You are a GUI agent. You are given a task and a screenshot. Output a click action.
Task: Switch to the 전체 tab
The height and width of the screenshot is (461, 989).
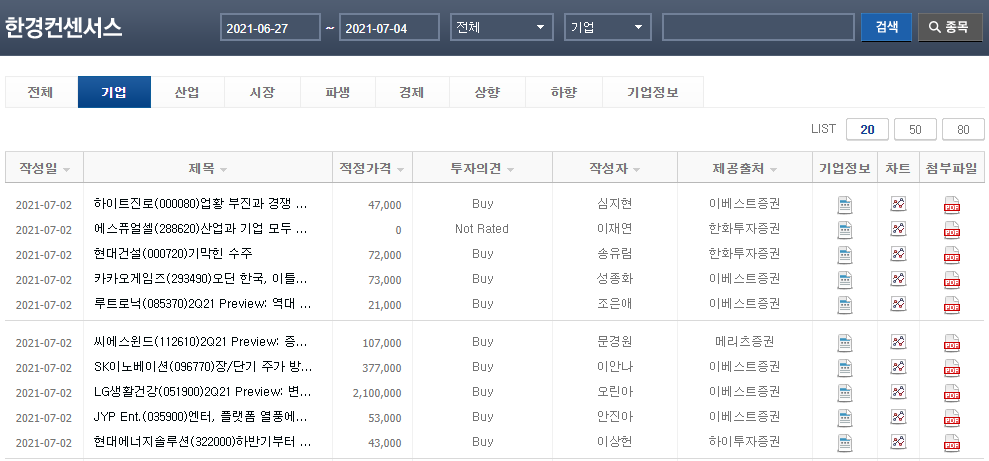pos(41,92)
